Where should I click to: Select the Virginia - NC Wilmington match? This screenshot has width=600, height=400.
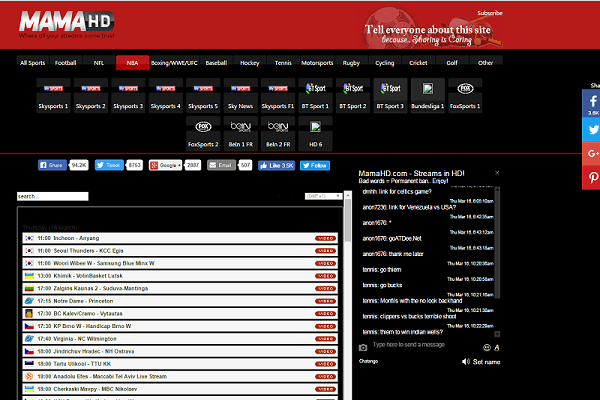180,339
